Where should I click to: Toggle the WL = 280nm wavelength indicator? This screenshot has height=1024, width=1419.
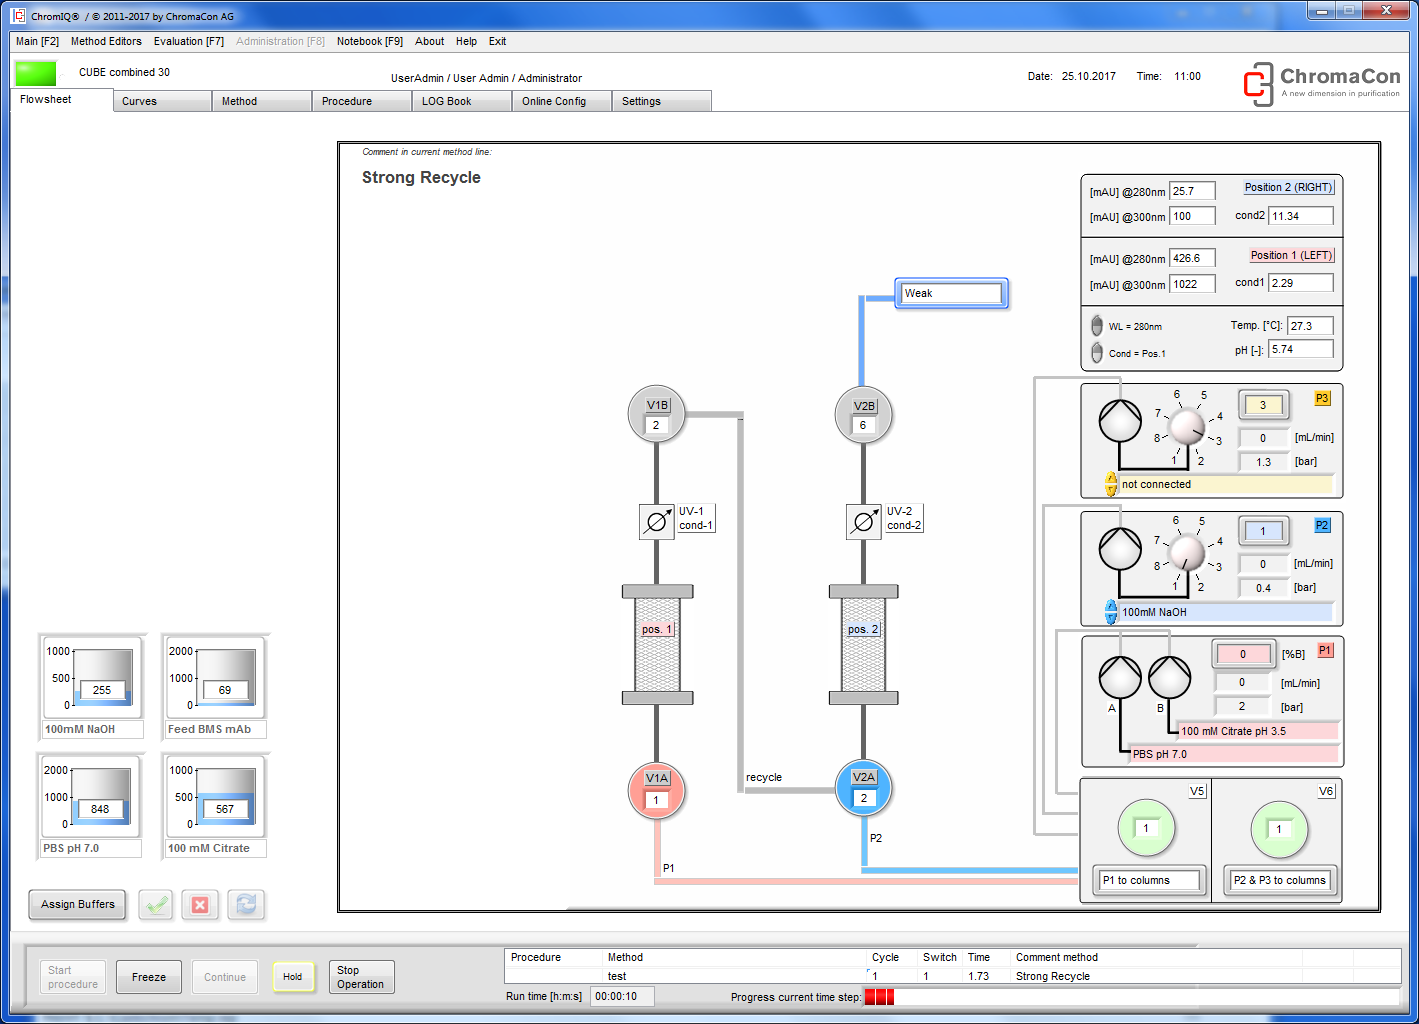click(1096, 325)
